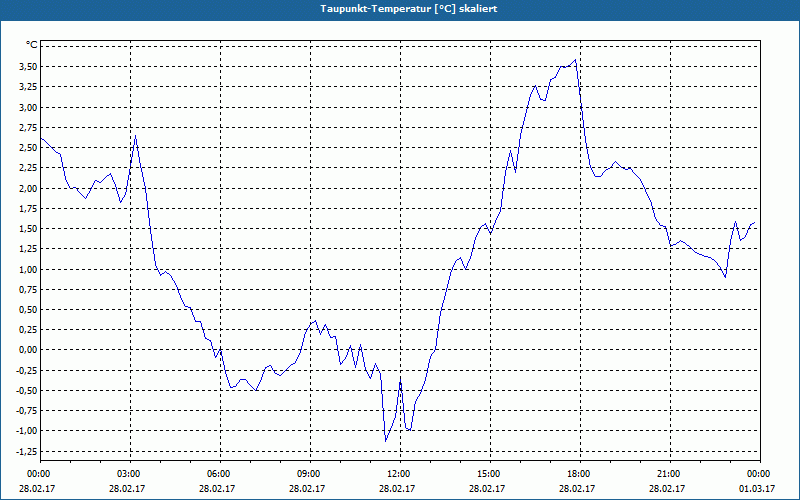The height and width of the screenshot is (500, 800).
Task: Click the °C unit label on the y-axis
Action: tap(32, 45)
